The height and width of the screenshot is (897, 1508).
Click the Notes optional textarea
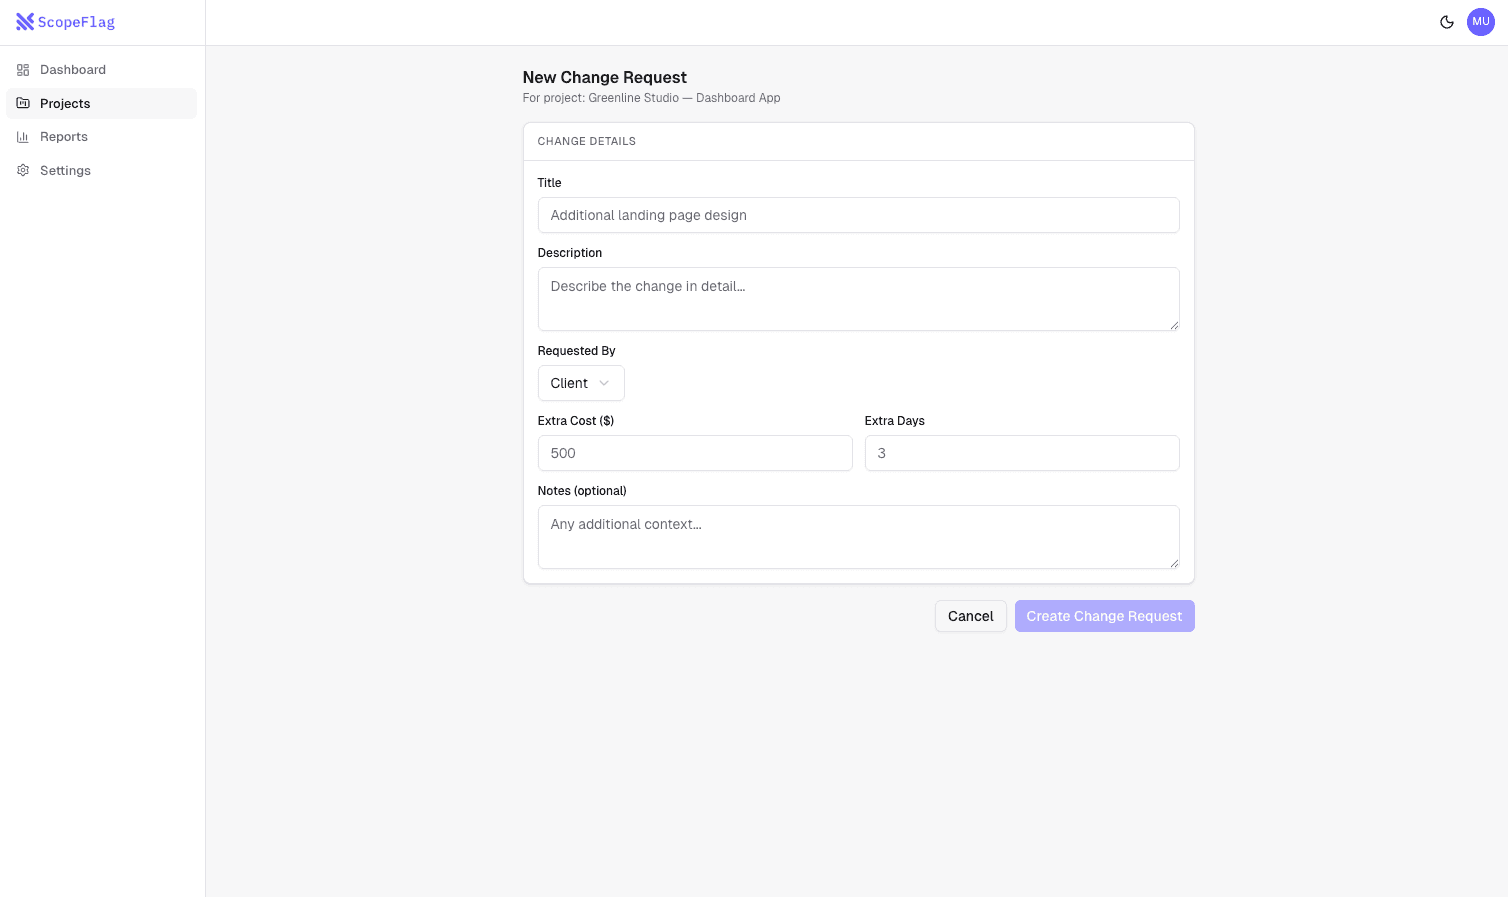858,536
